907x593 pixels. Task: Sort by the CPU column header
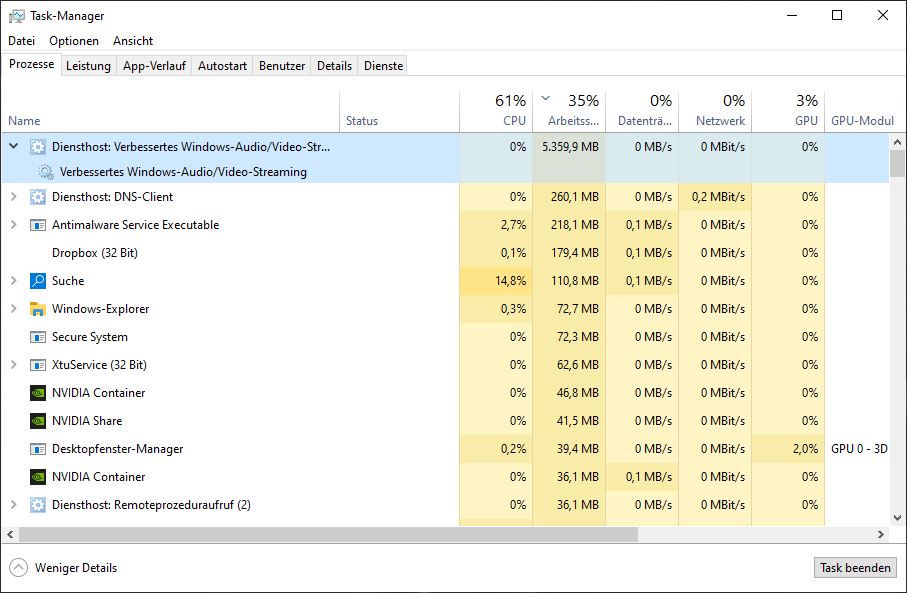496,112
